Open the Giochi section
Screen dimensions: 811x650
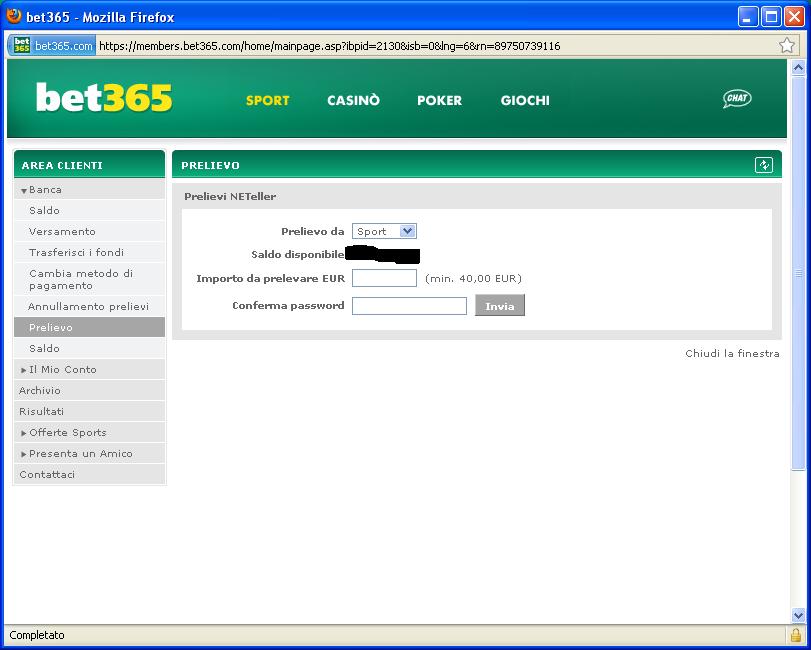click(525, 100)
